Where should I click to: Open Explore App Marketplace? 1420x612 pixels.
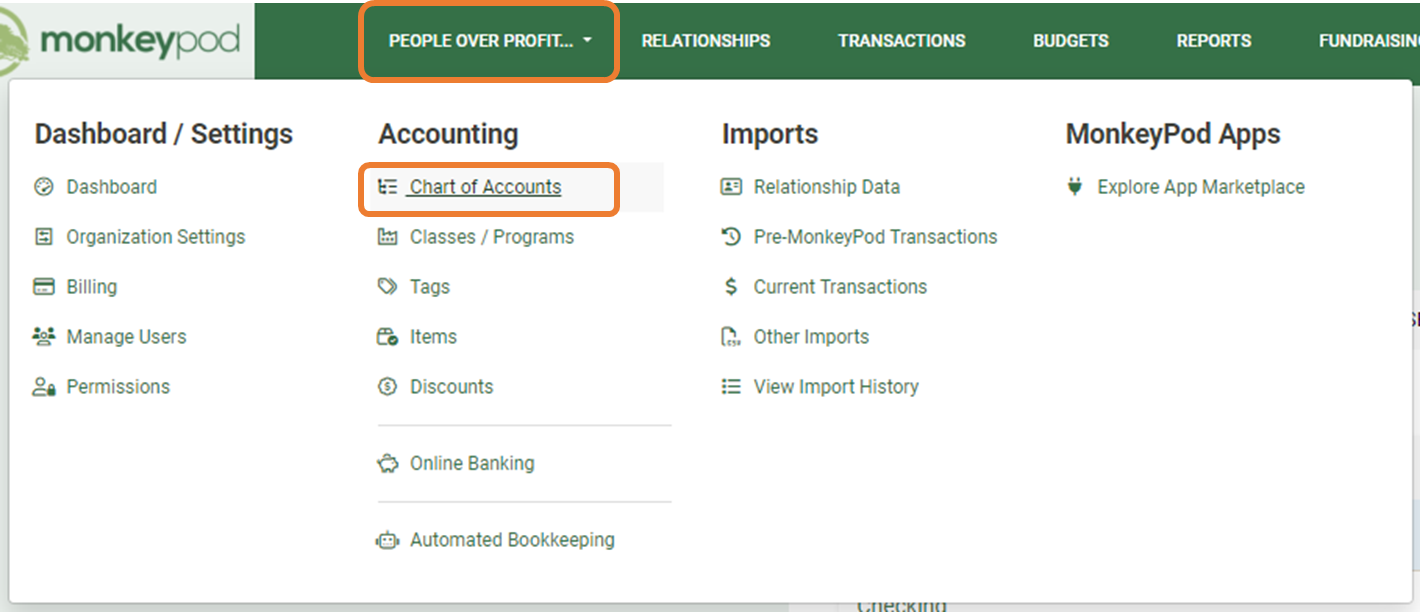point(1201,187)
